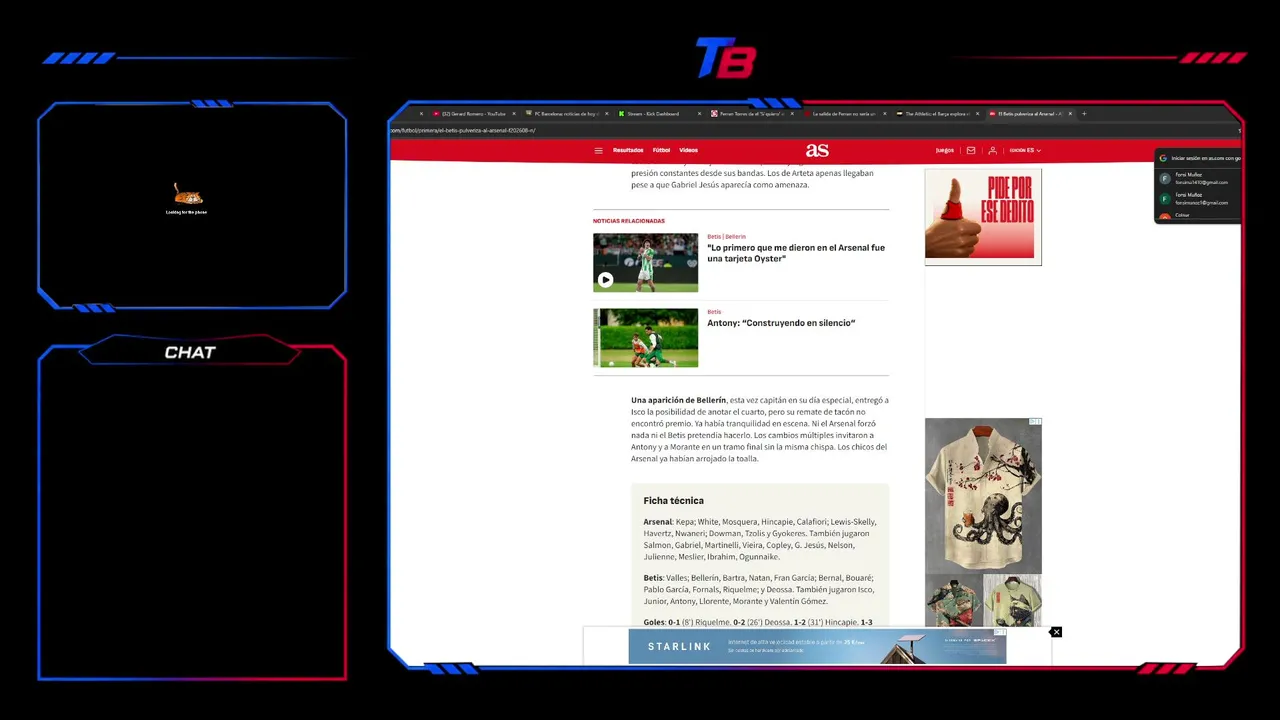Close the 'La salida de Ferran' tab
1280x720 pixels.
(x=884, y=114)
